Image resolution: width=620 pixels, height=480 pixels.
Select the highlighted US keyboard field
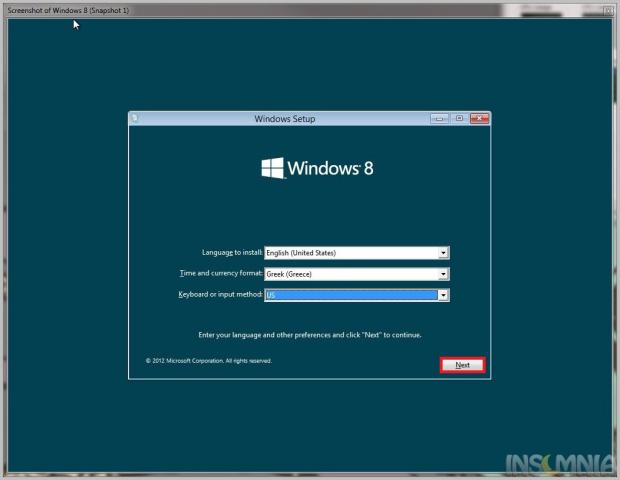tap(357, 295)
